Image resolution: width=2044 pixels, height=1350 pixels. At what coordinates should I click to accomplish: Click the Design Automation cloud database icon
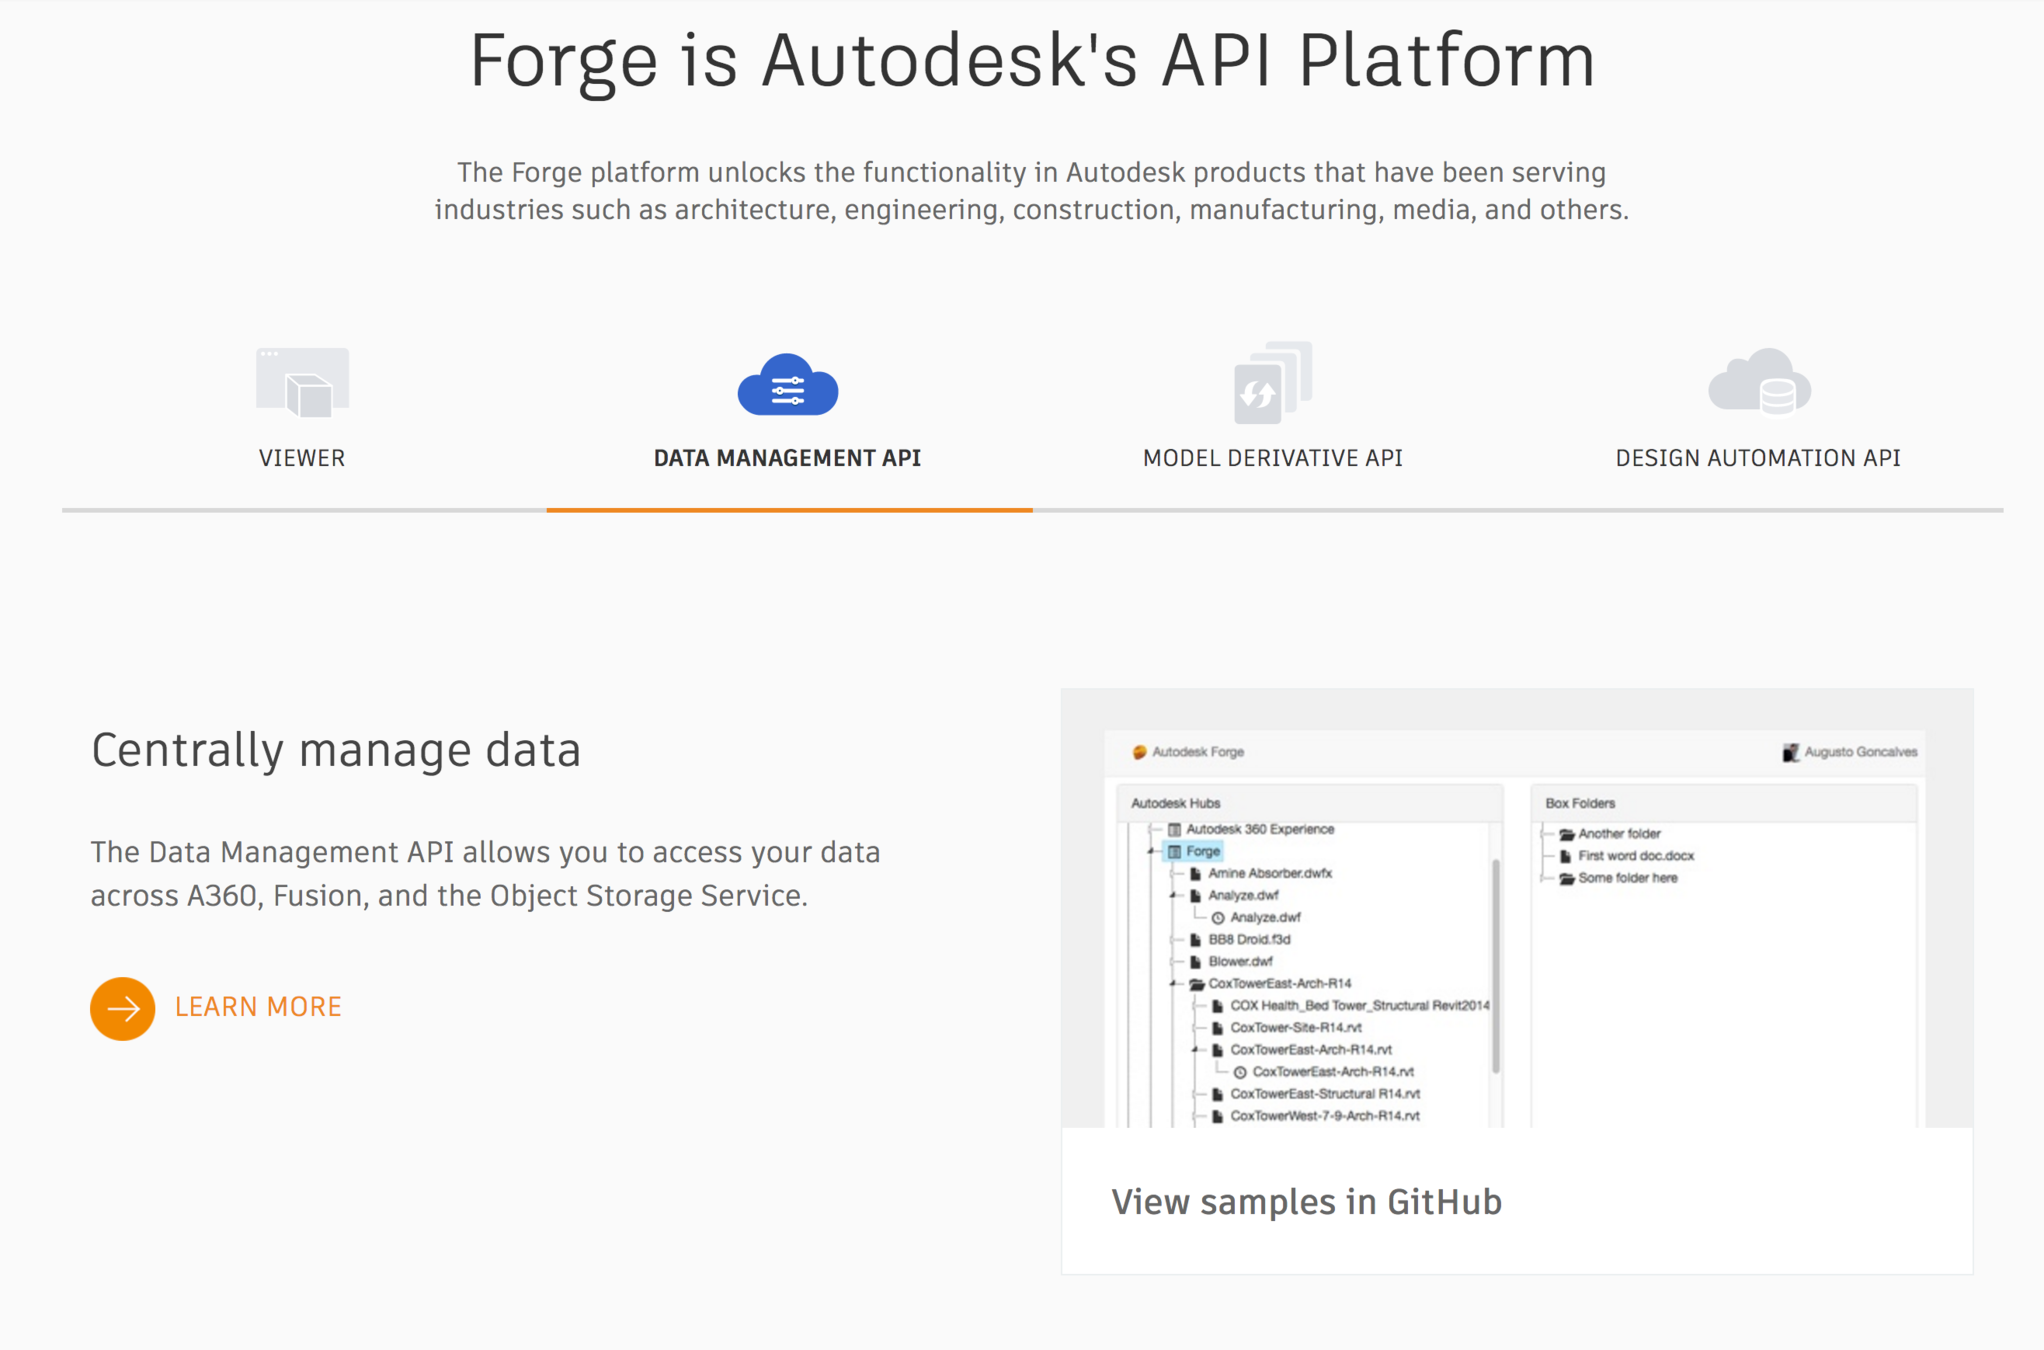[1758, 383]
